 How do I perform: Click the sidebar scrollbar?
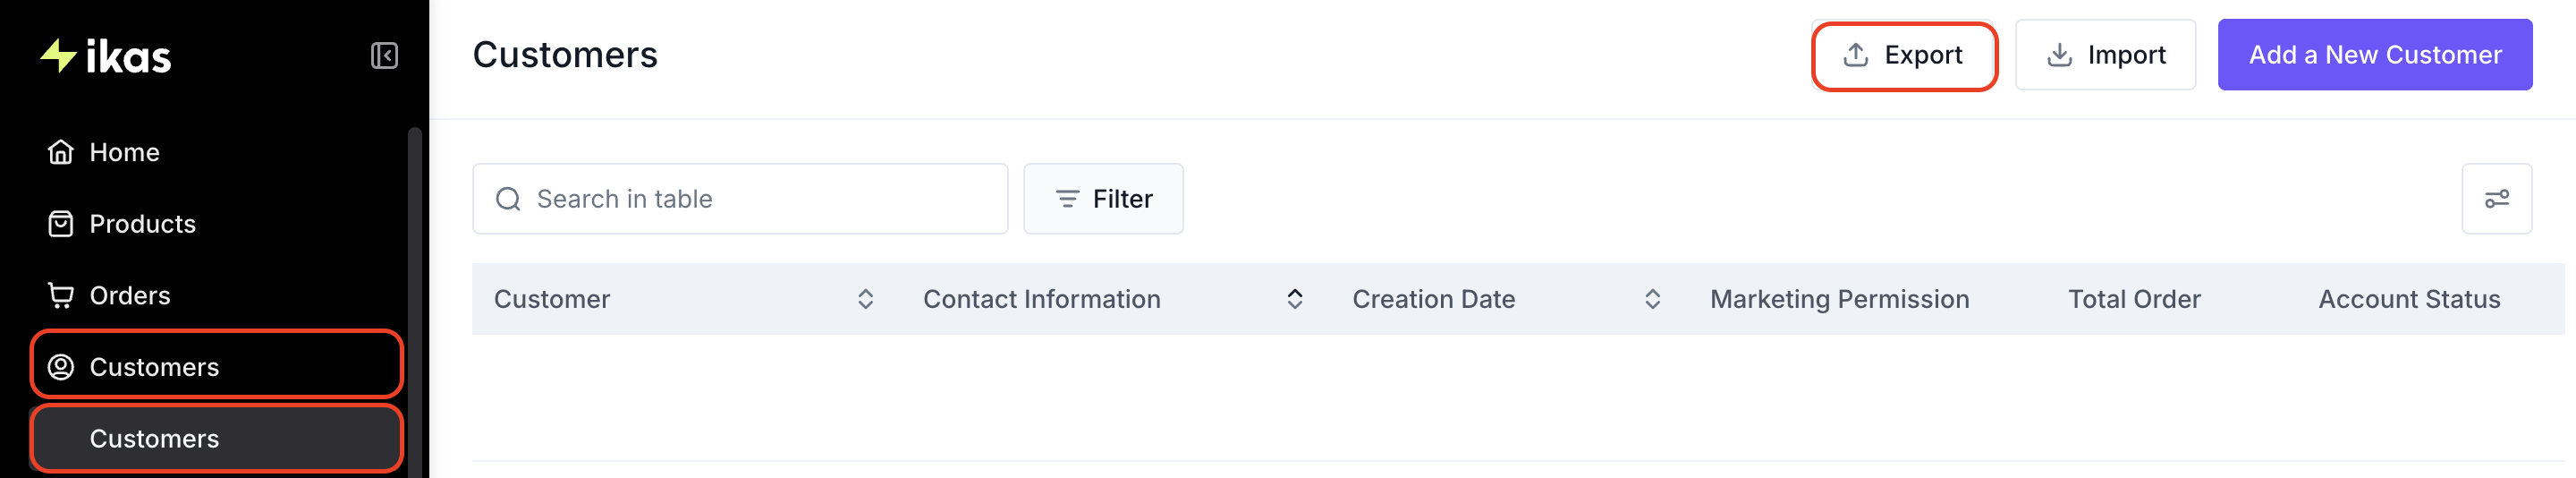click(415, 300)
